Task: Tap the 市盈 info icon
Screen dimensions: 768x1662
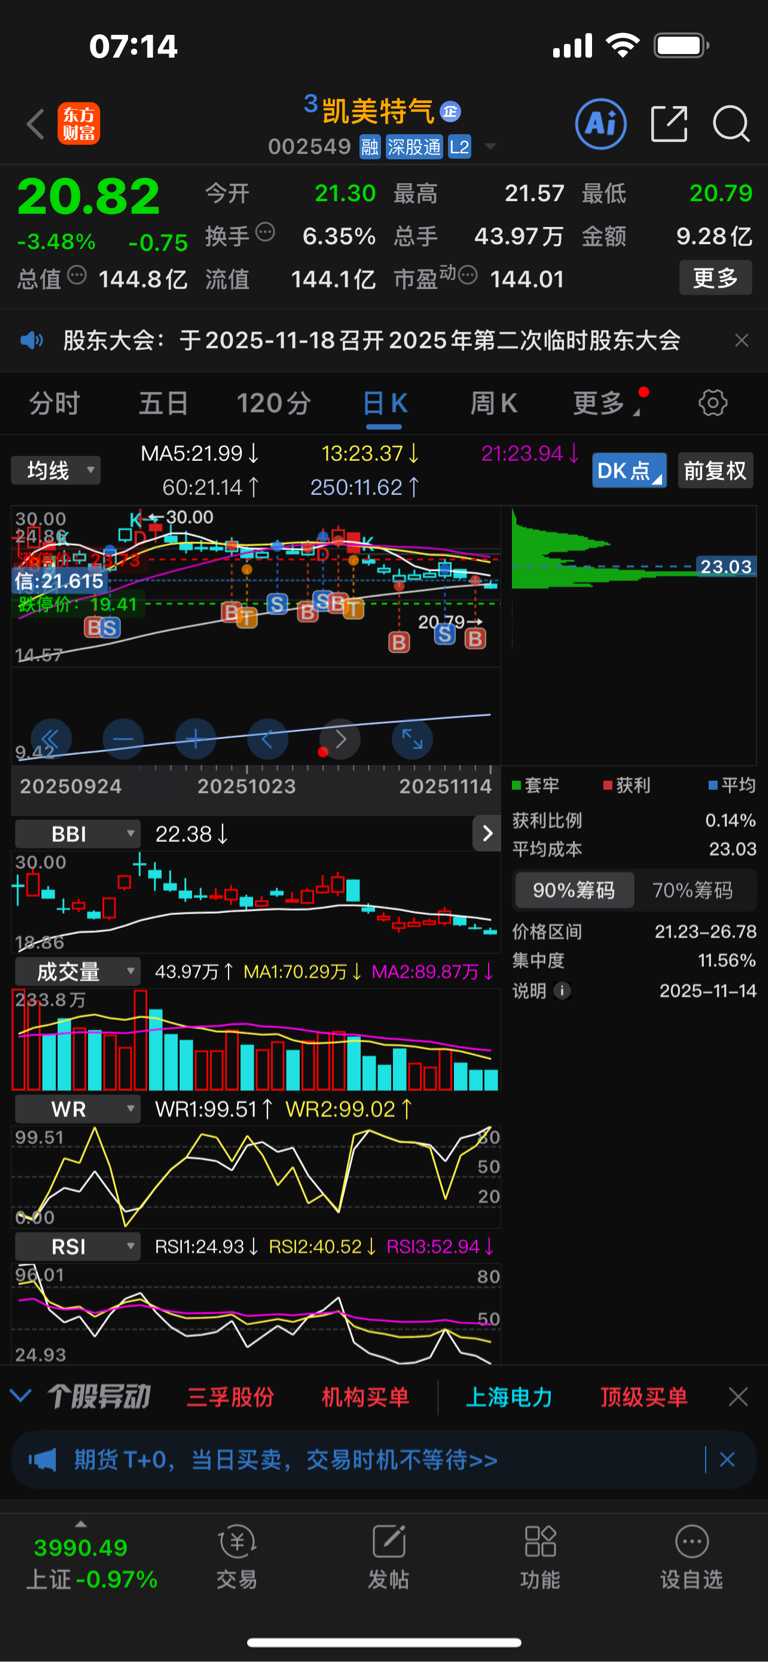Action: coord(467,276)
